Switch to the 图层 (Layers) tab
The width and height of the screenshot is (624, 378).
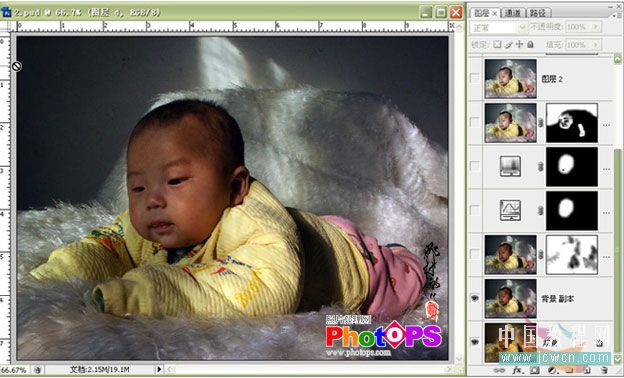tap(482, 13)
